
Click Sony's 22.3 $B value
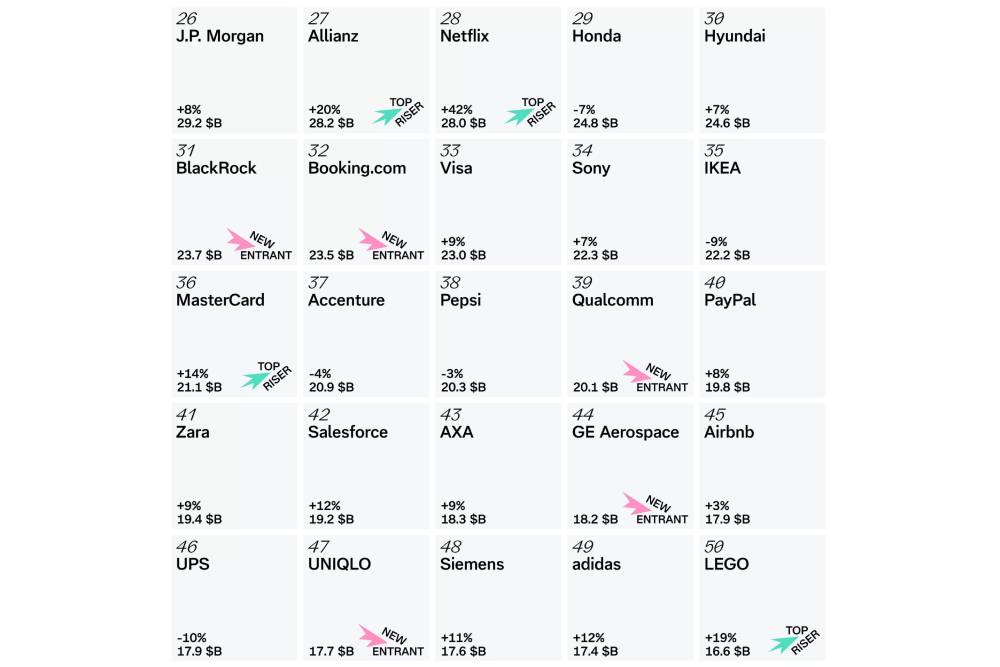tap(595, 255)
